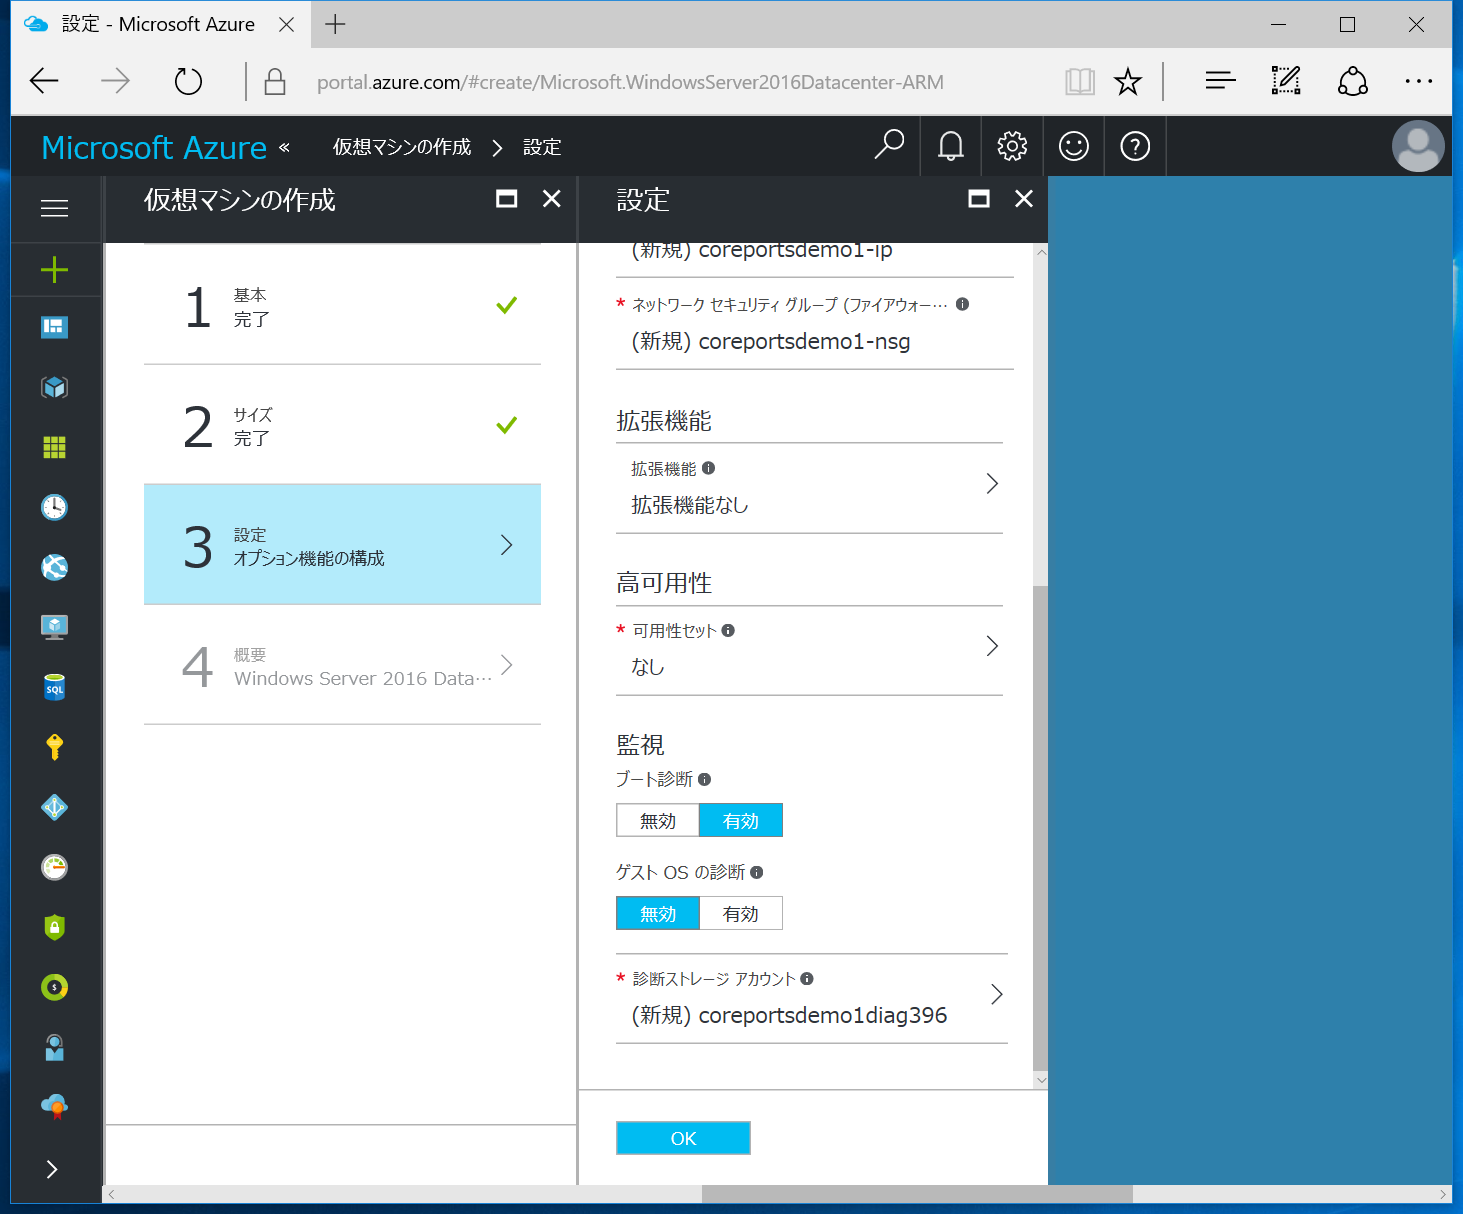Open the Azure hamburger menu

point(54,208)
